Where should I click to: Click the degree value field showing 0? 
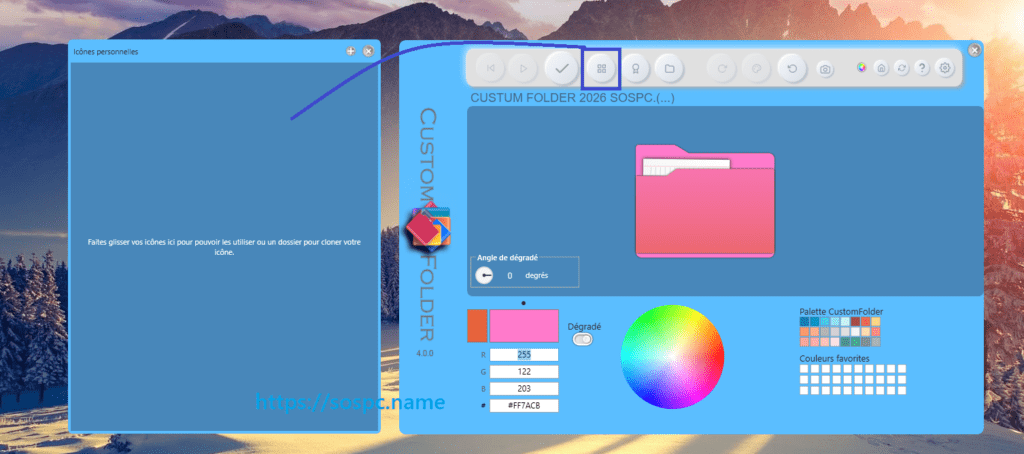tap(510, 276)
